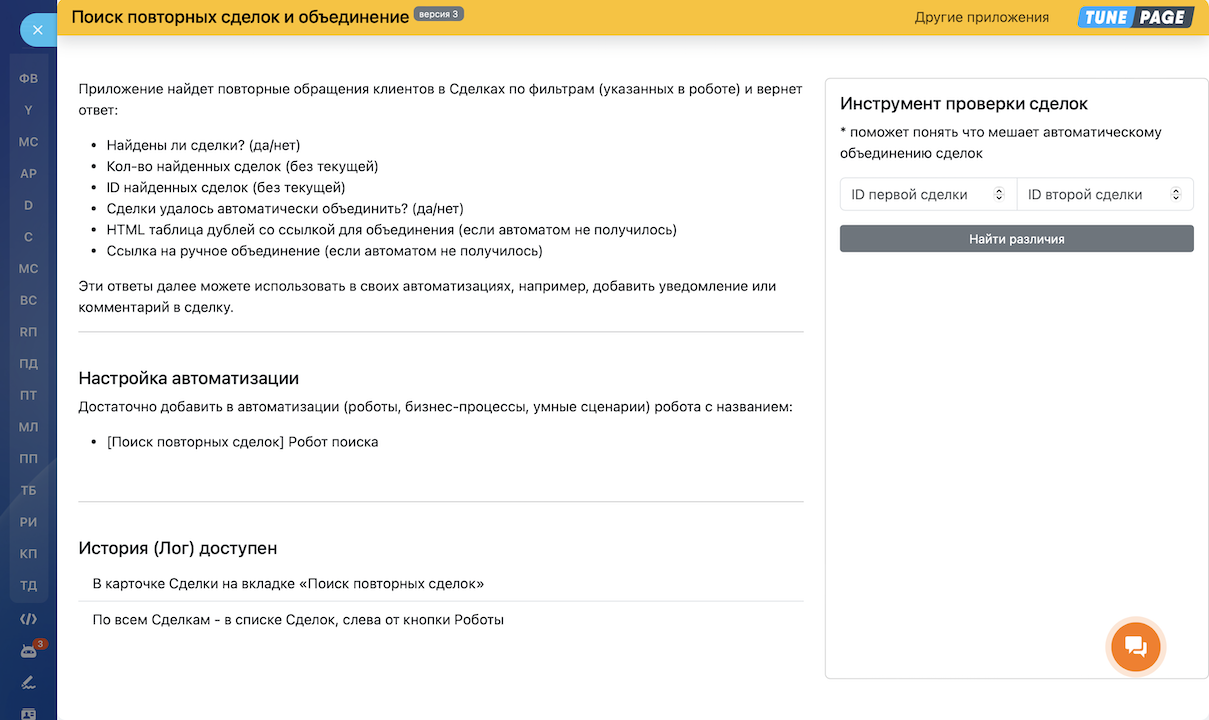Select the ПД sidebar shortcut

[x=28, y=364]
